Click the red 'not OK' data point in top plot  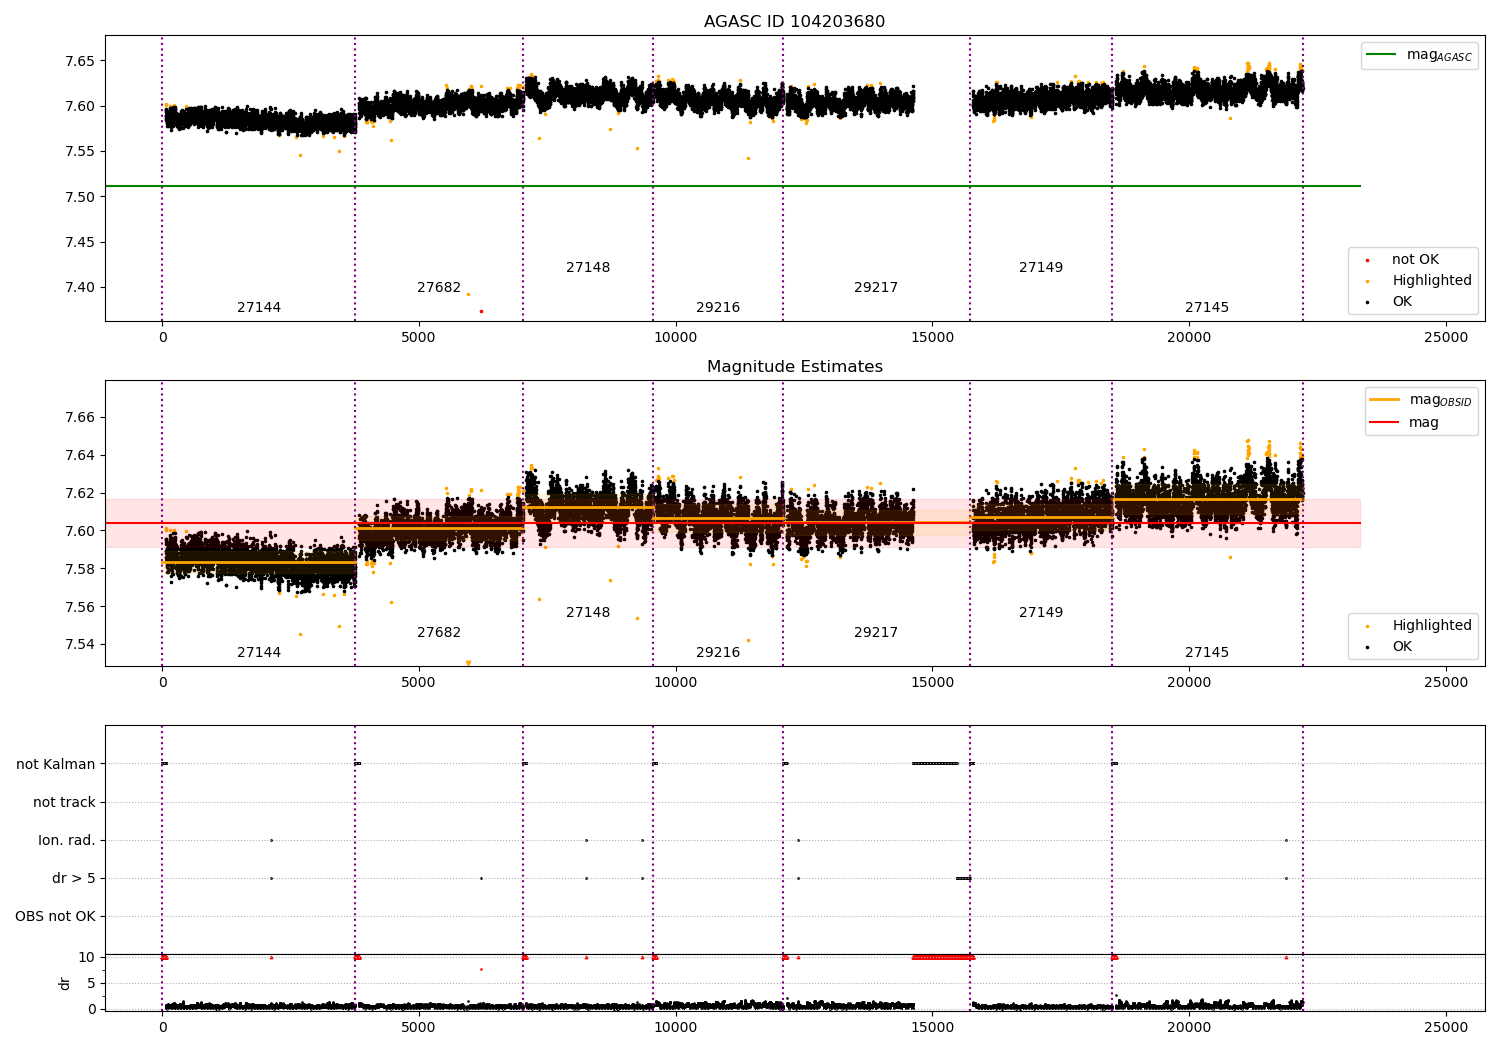481,311
